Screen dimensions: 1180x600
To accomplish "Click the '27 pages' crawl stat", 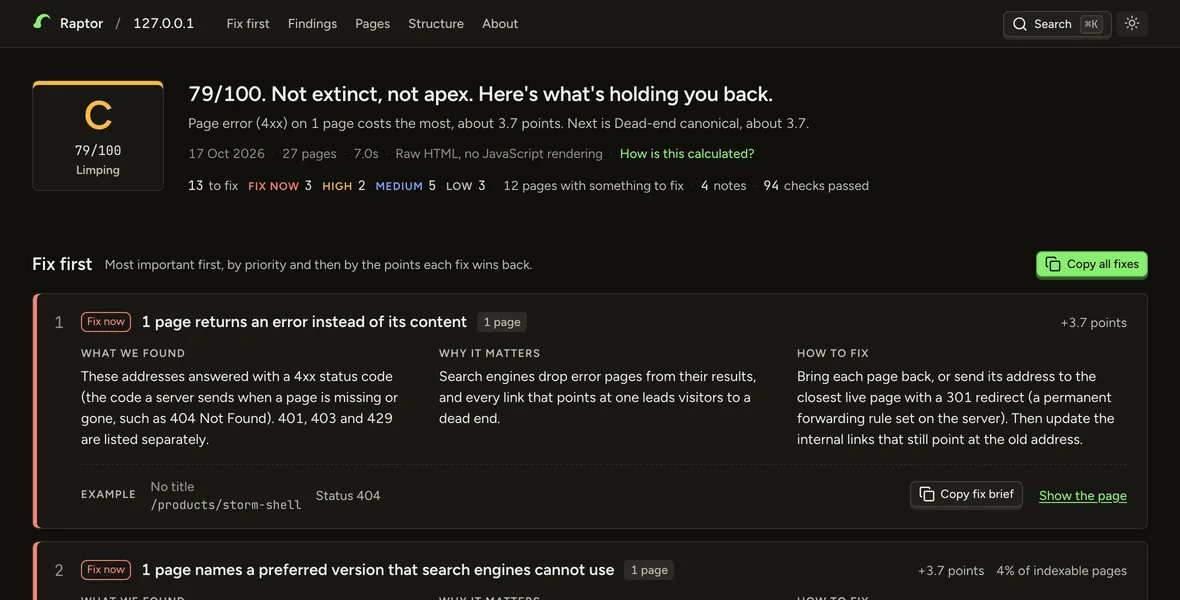I will point(309,154).
